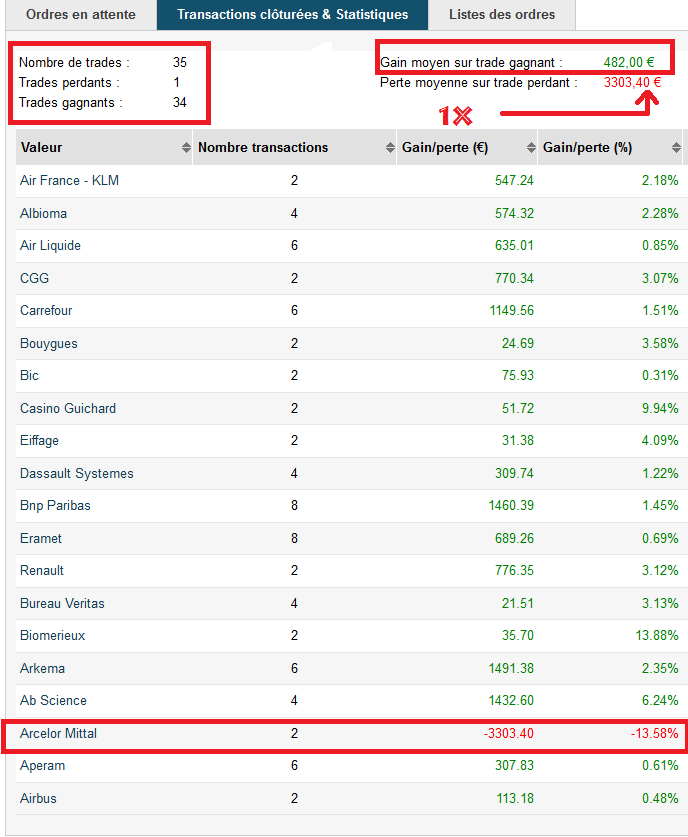Click the Trades gagnants count 34
The image size is (688, 837).
tap(180, 102)
